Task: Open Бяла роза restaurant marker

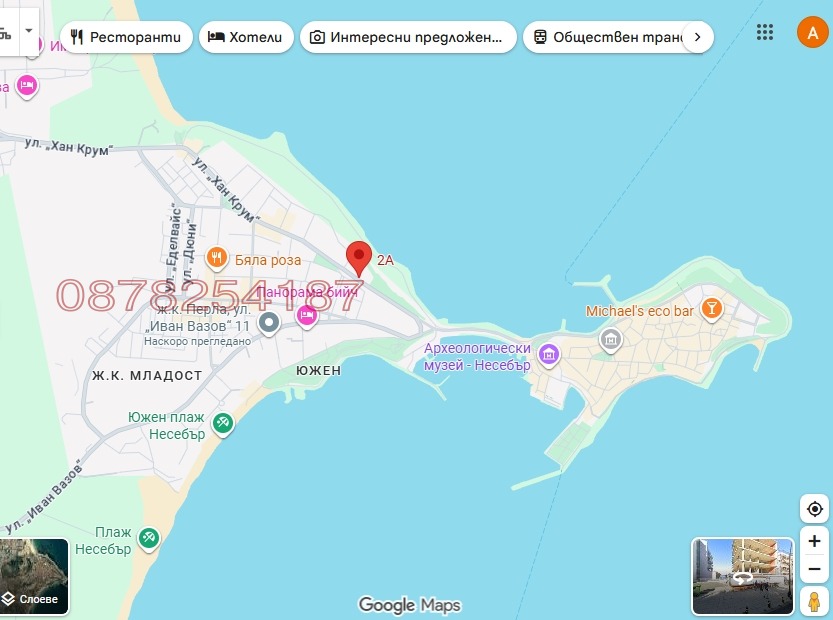Action: (x=216, y=259)
